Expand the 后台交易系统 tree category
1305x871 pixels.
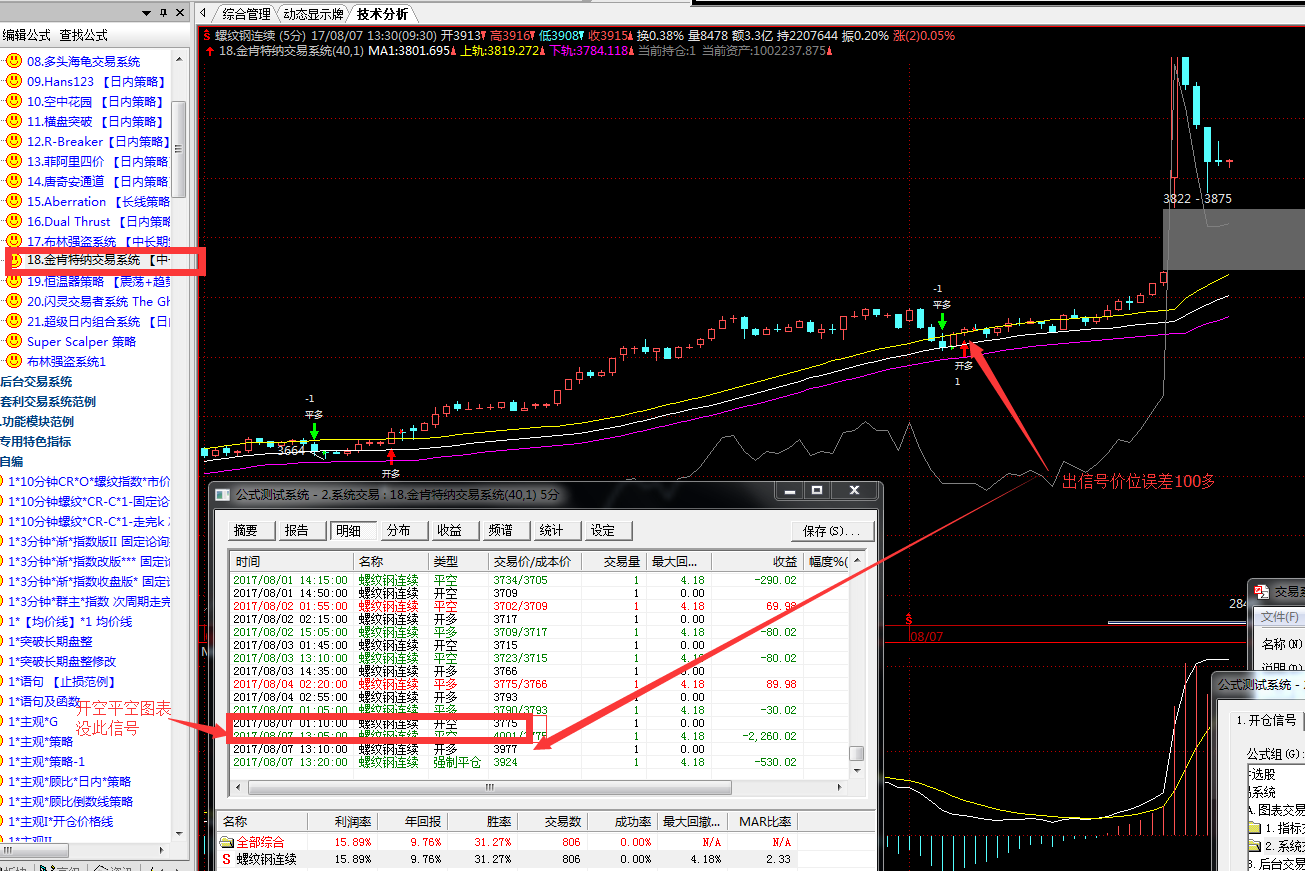(x=36, y=381)
